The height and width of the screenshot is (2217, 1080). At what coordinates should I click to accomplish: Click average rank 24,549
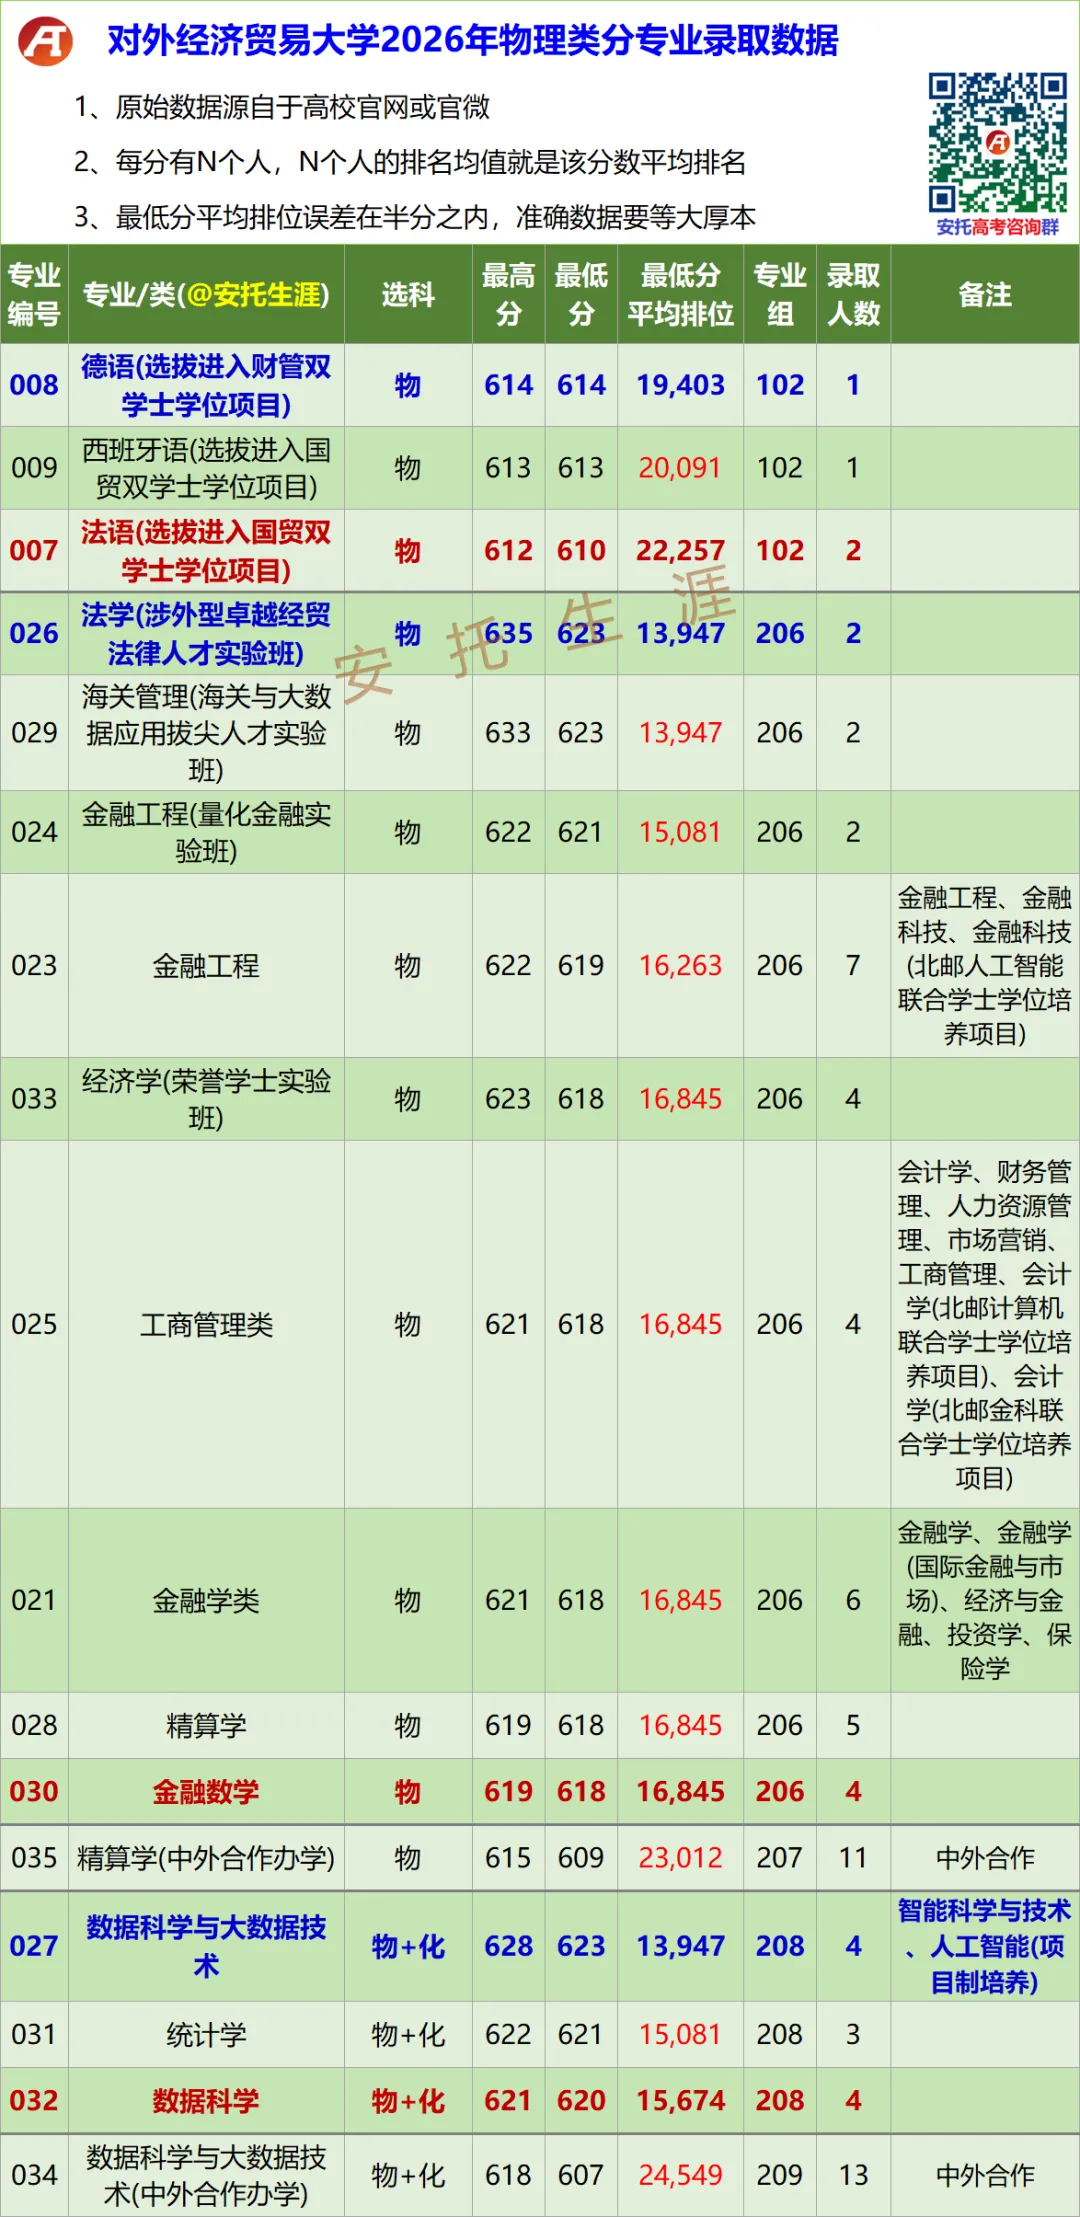[x=680, y=2176]
